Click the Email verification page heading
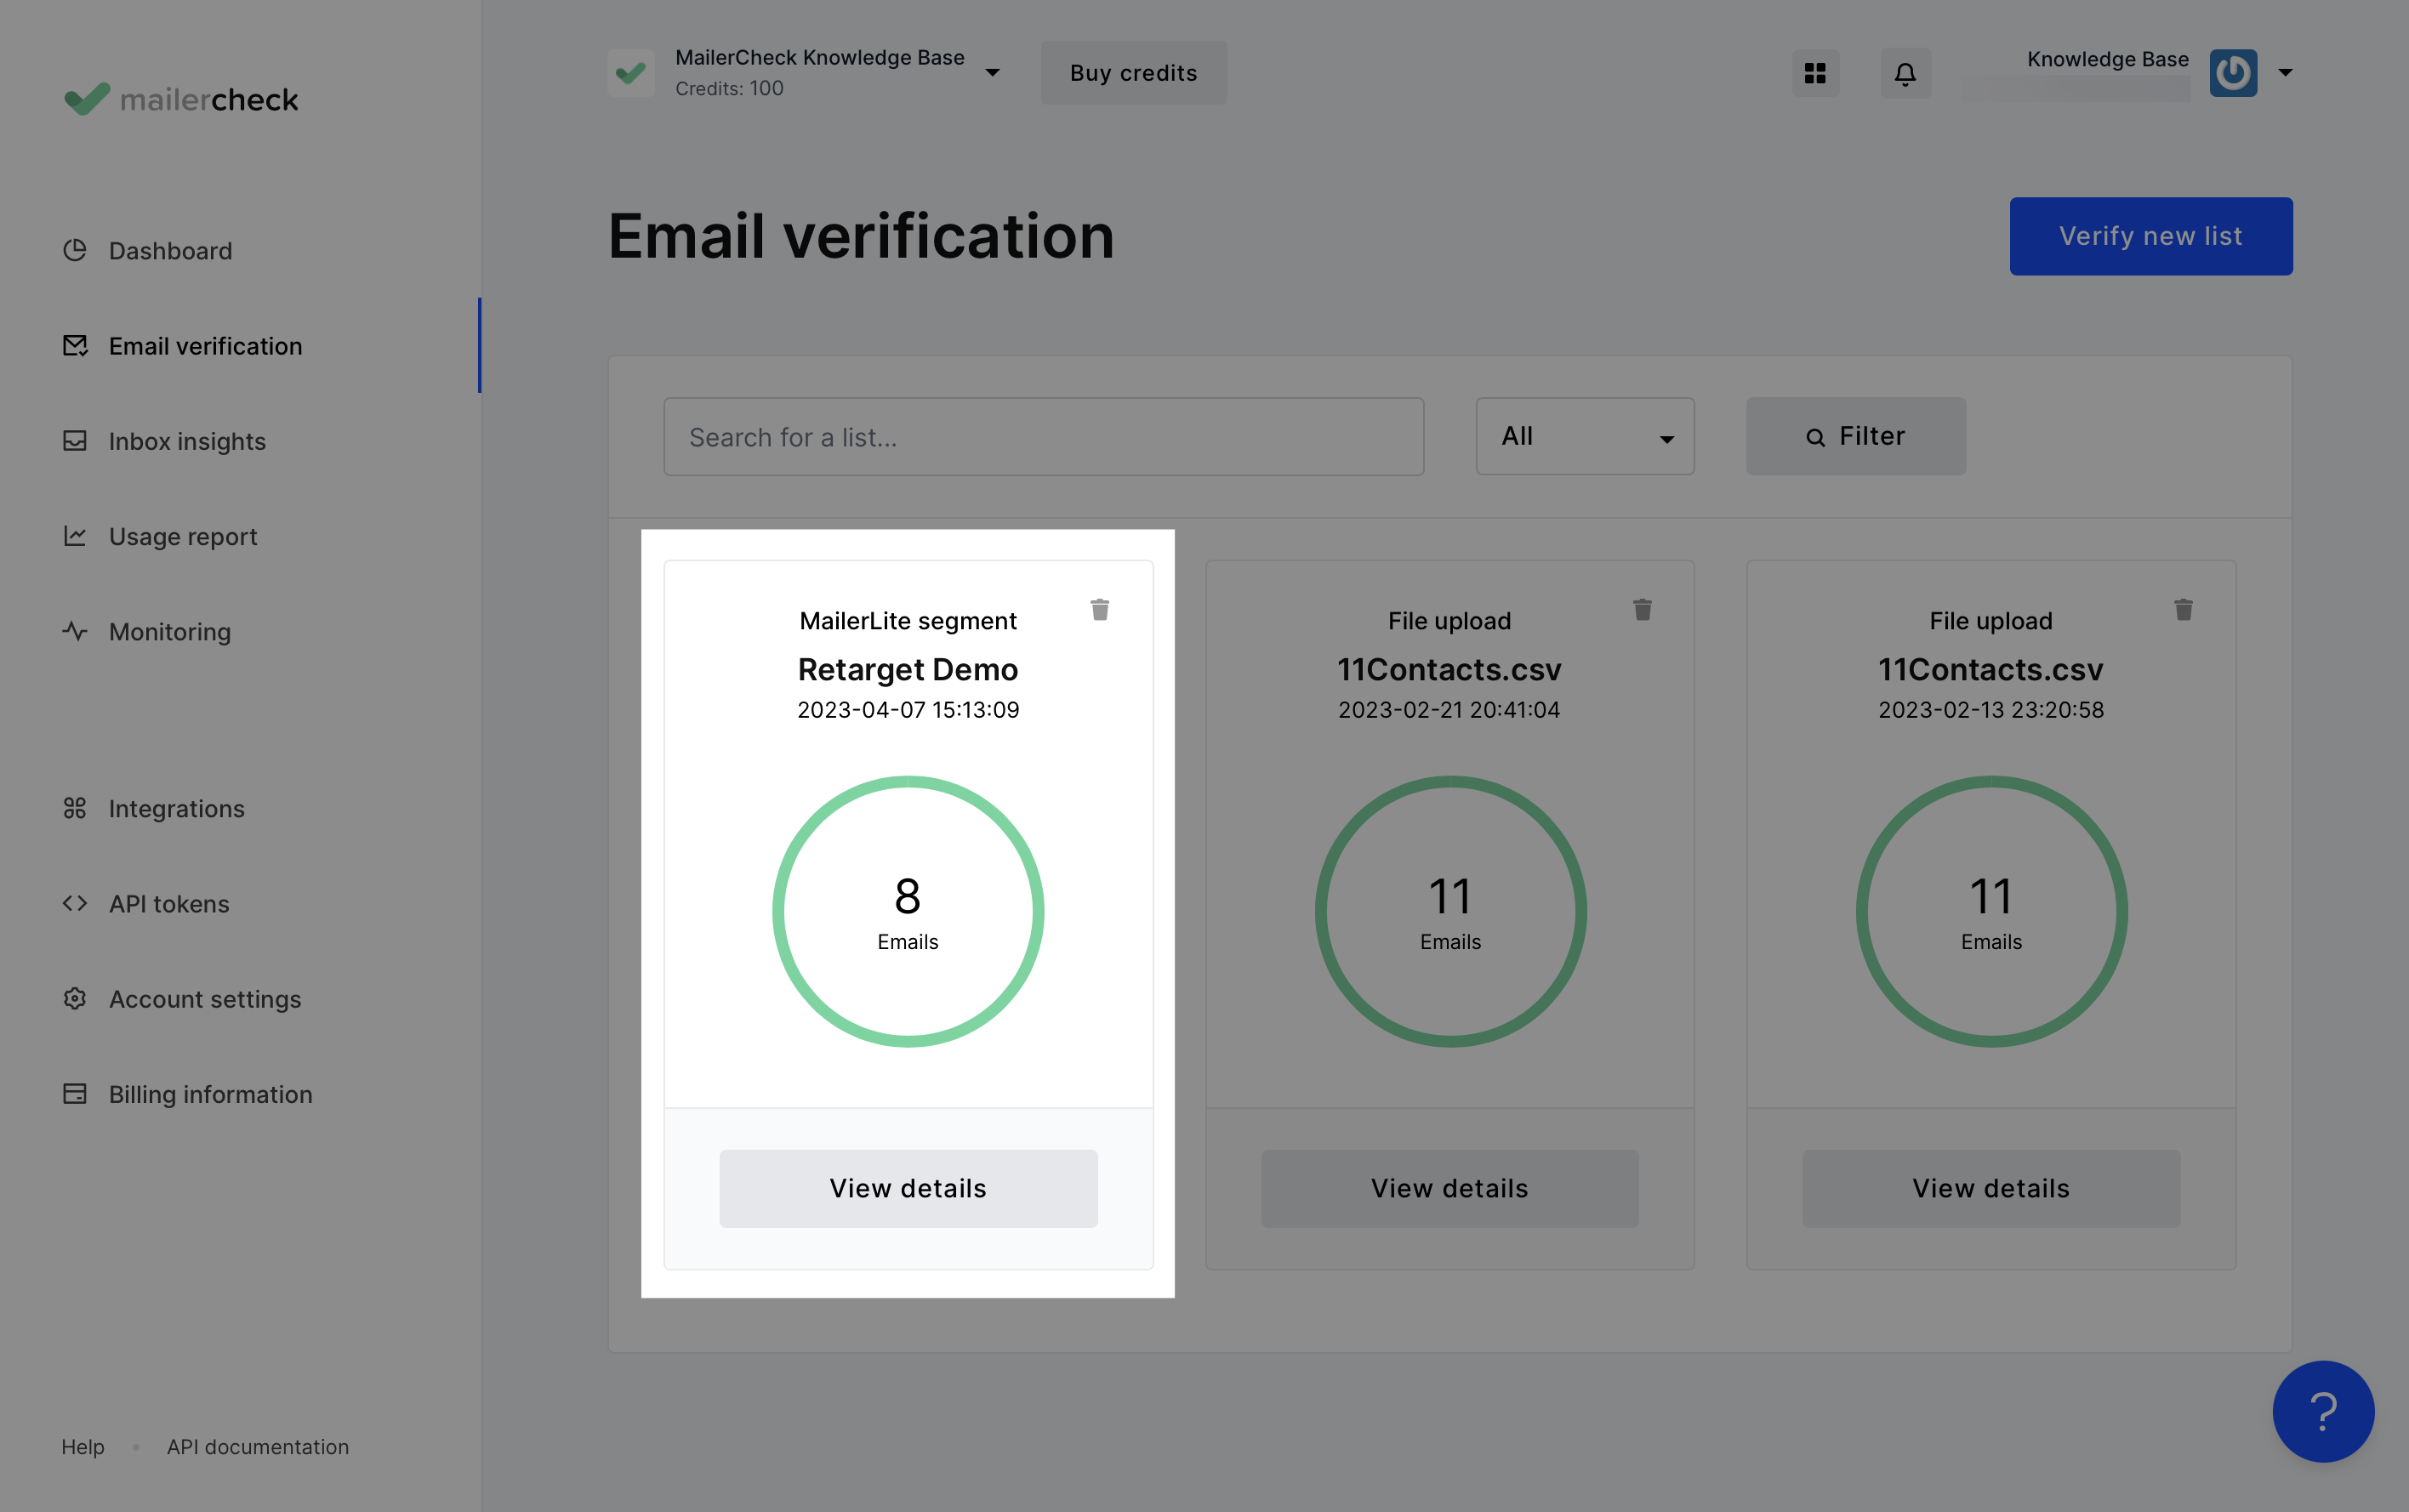Screen dimensions: 2409x1512 (x=861, y=236)
